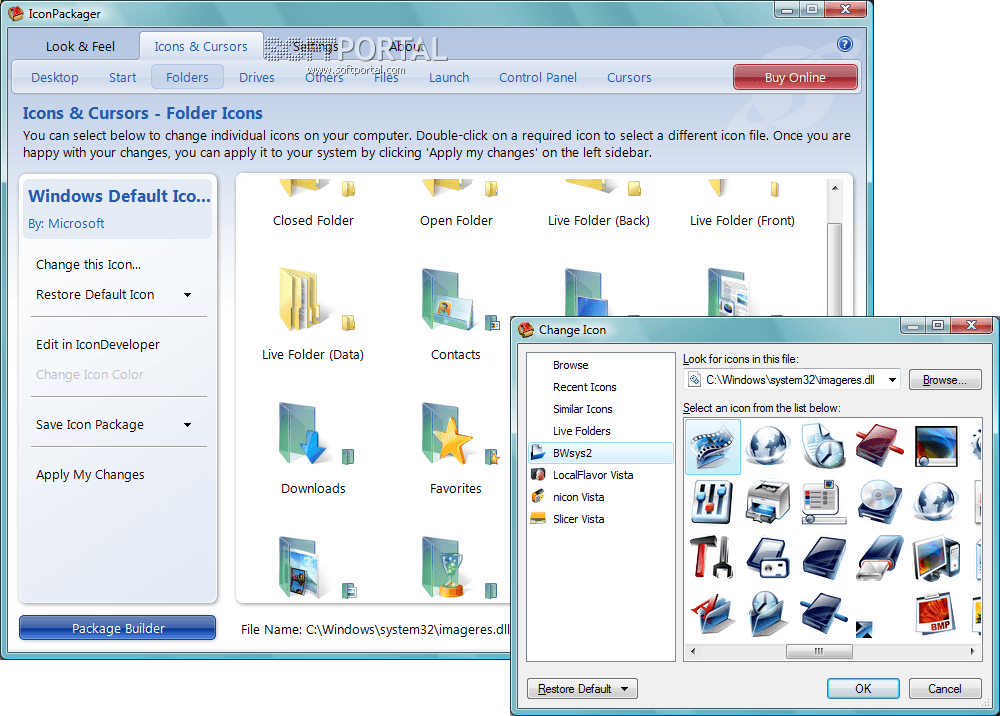Confirm with OK in Change Icon dialog

[863, 689]
